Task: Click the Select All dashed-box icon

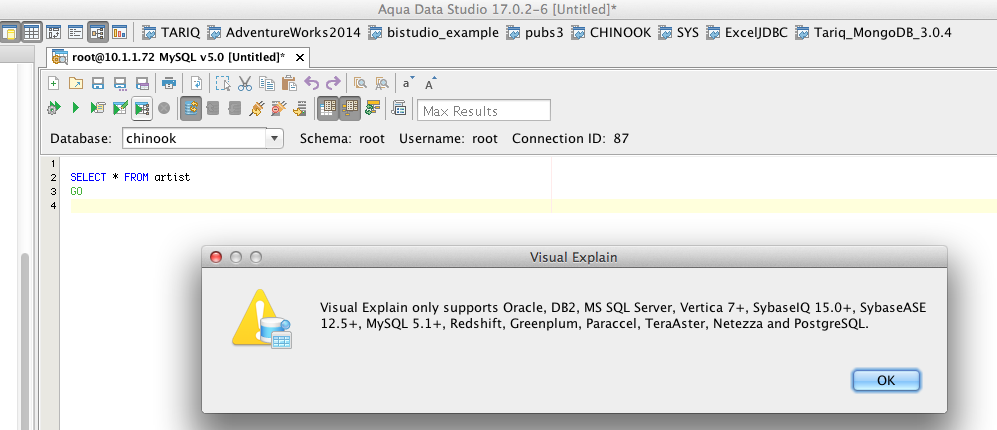Action: [222, 83]
